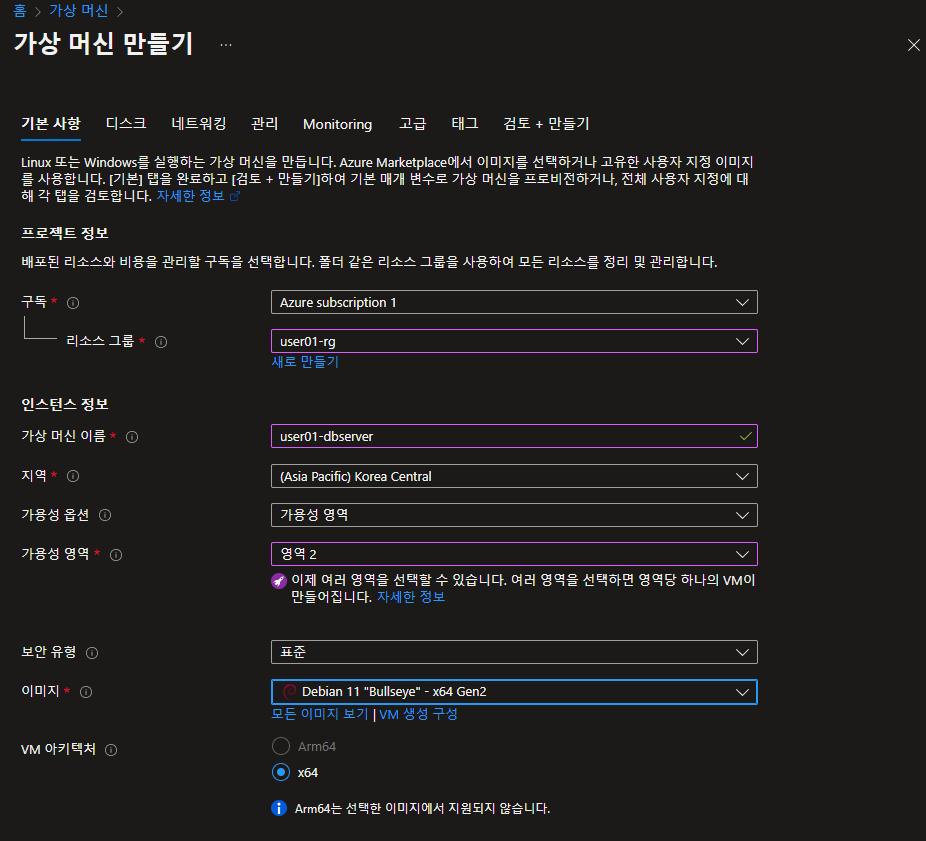Open the 리소스 그룹 dropdown user01-rg
Image resolution: width=926 pixels, height=841 pixels.
[514, 341]
